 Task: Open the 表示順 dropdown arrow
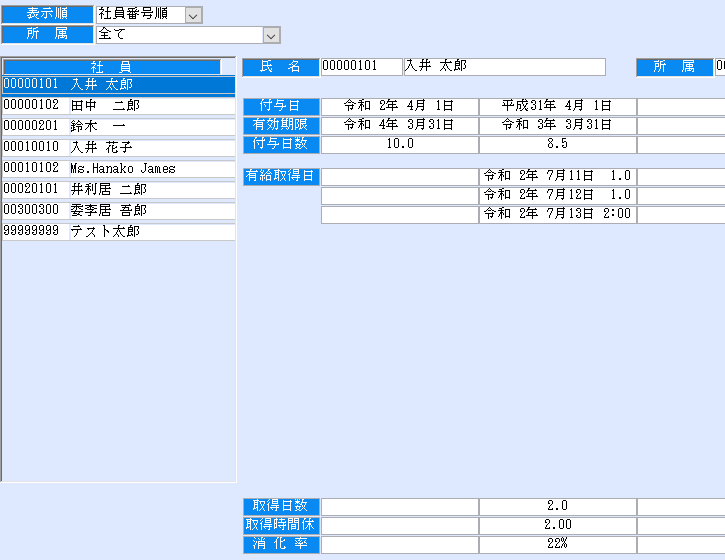click(x=193, y=14)
